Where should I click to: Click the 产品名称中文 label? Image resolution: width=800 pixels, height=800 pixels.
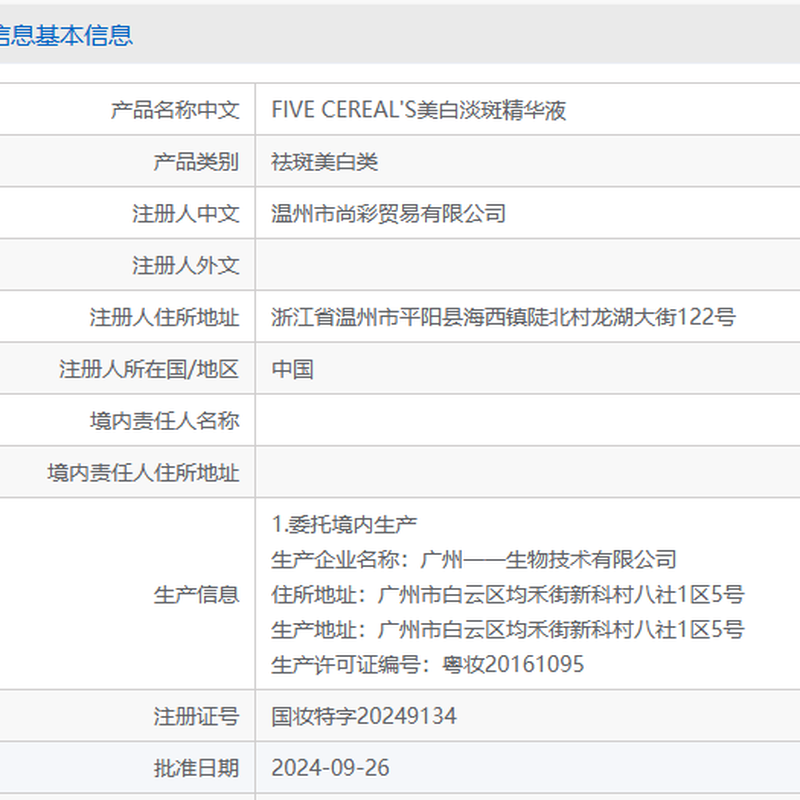(175, 110)
